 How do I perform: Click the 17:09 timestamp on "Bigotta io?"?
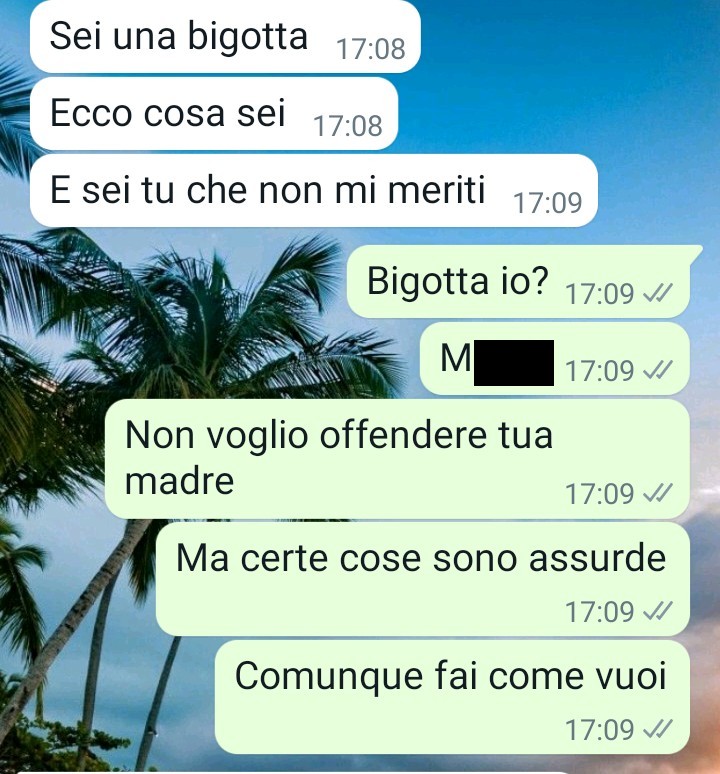coord(600,294)
